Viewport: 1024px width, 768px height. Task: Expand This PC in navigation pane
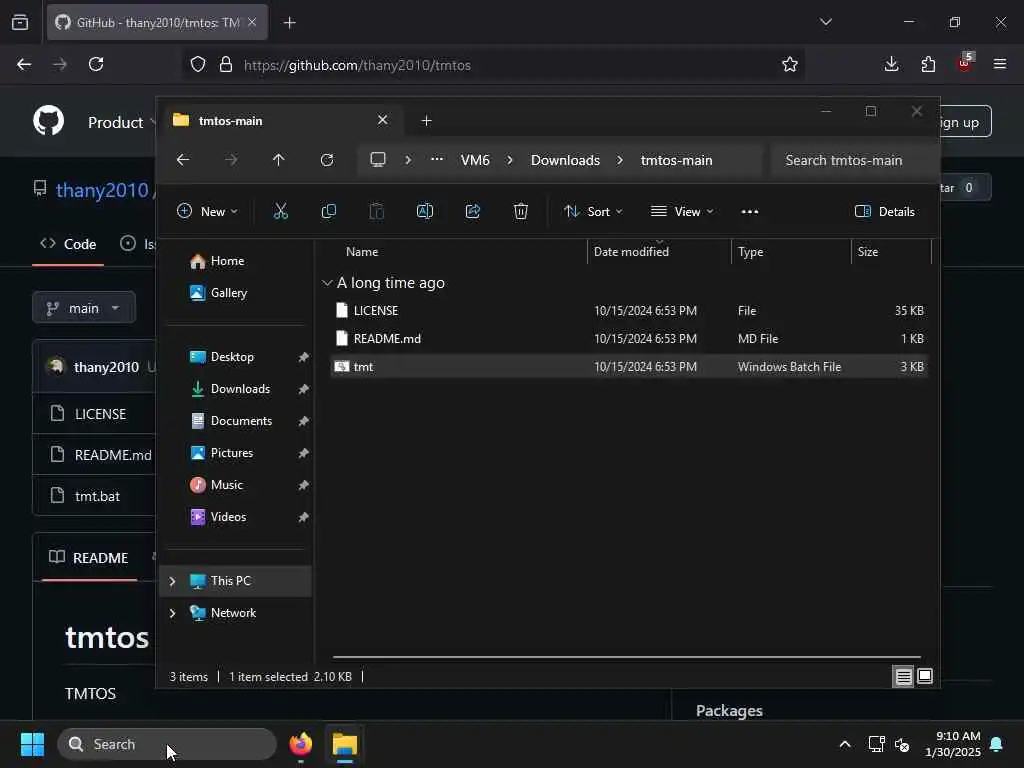pyautogui.click(x=172, y=581)
